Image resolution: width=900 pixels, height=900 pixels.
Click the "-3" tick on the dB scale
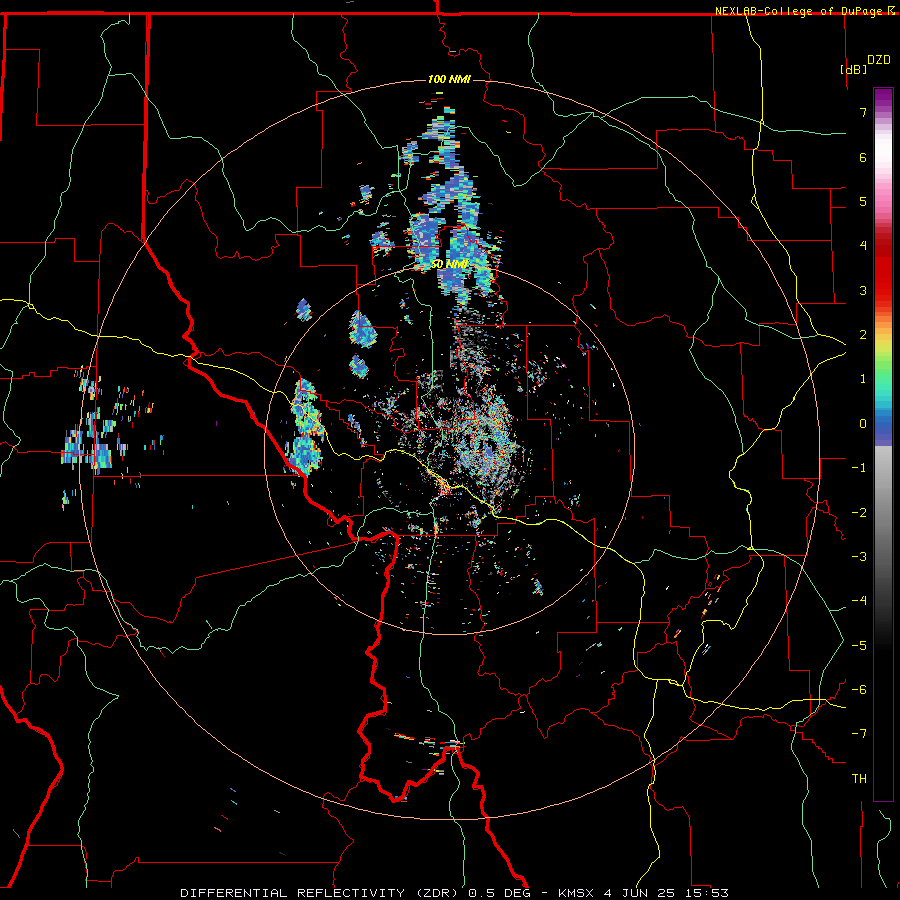(x=859, y=557)
